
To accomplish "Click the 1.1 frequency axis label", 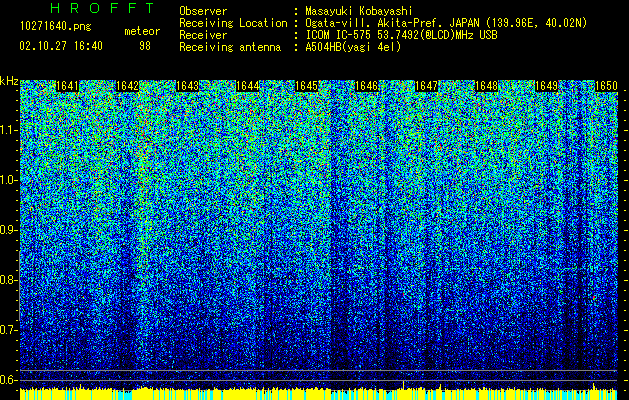I will [9, 130].
